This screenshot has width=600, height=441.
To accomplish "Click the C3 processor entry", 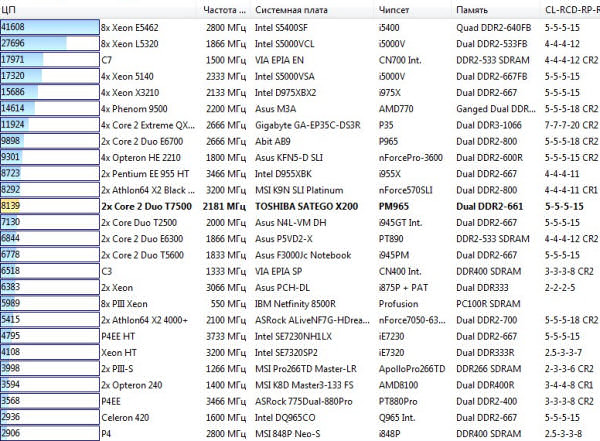I will pyautogui.click(x=106, y=271).
